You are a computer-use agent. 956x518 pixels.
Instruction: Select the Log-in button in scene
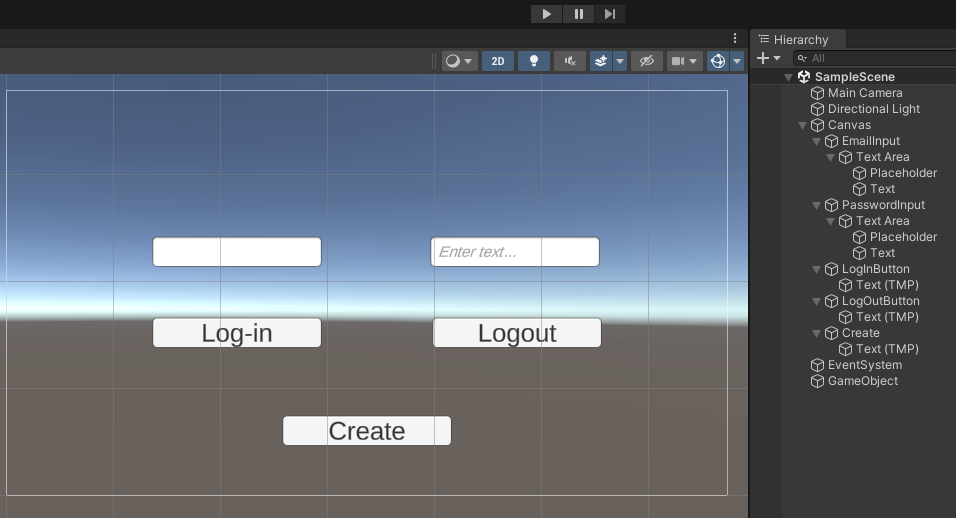237,333
